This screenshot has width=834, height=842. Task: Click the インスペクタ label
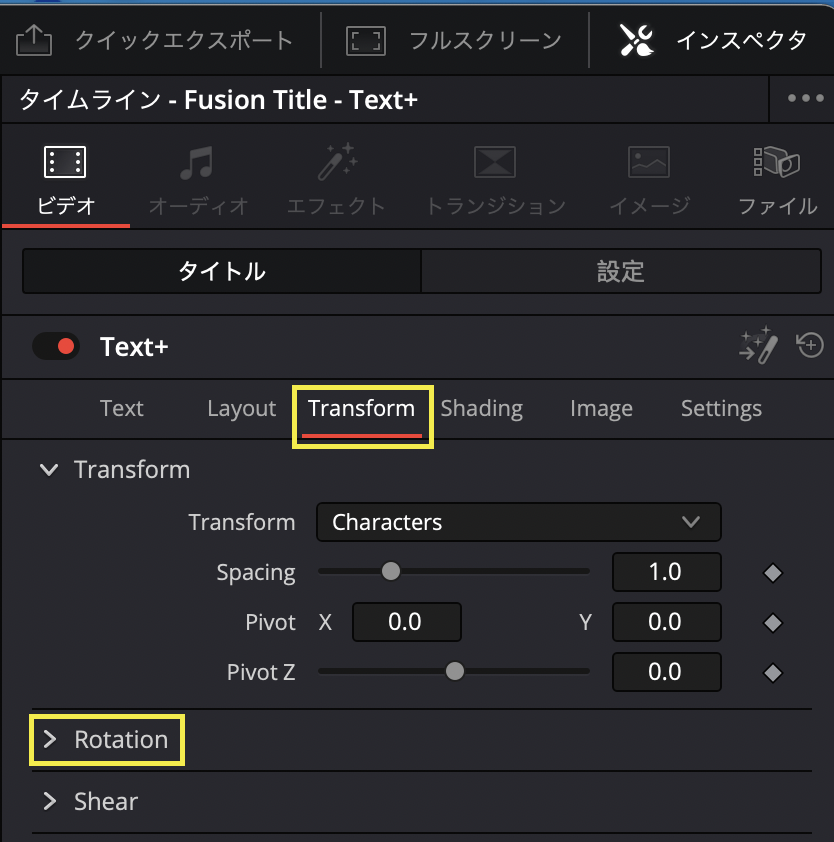point(742,40)
